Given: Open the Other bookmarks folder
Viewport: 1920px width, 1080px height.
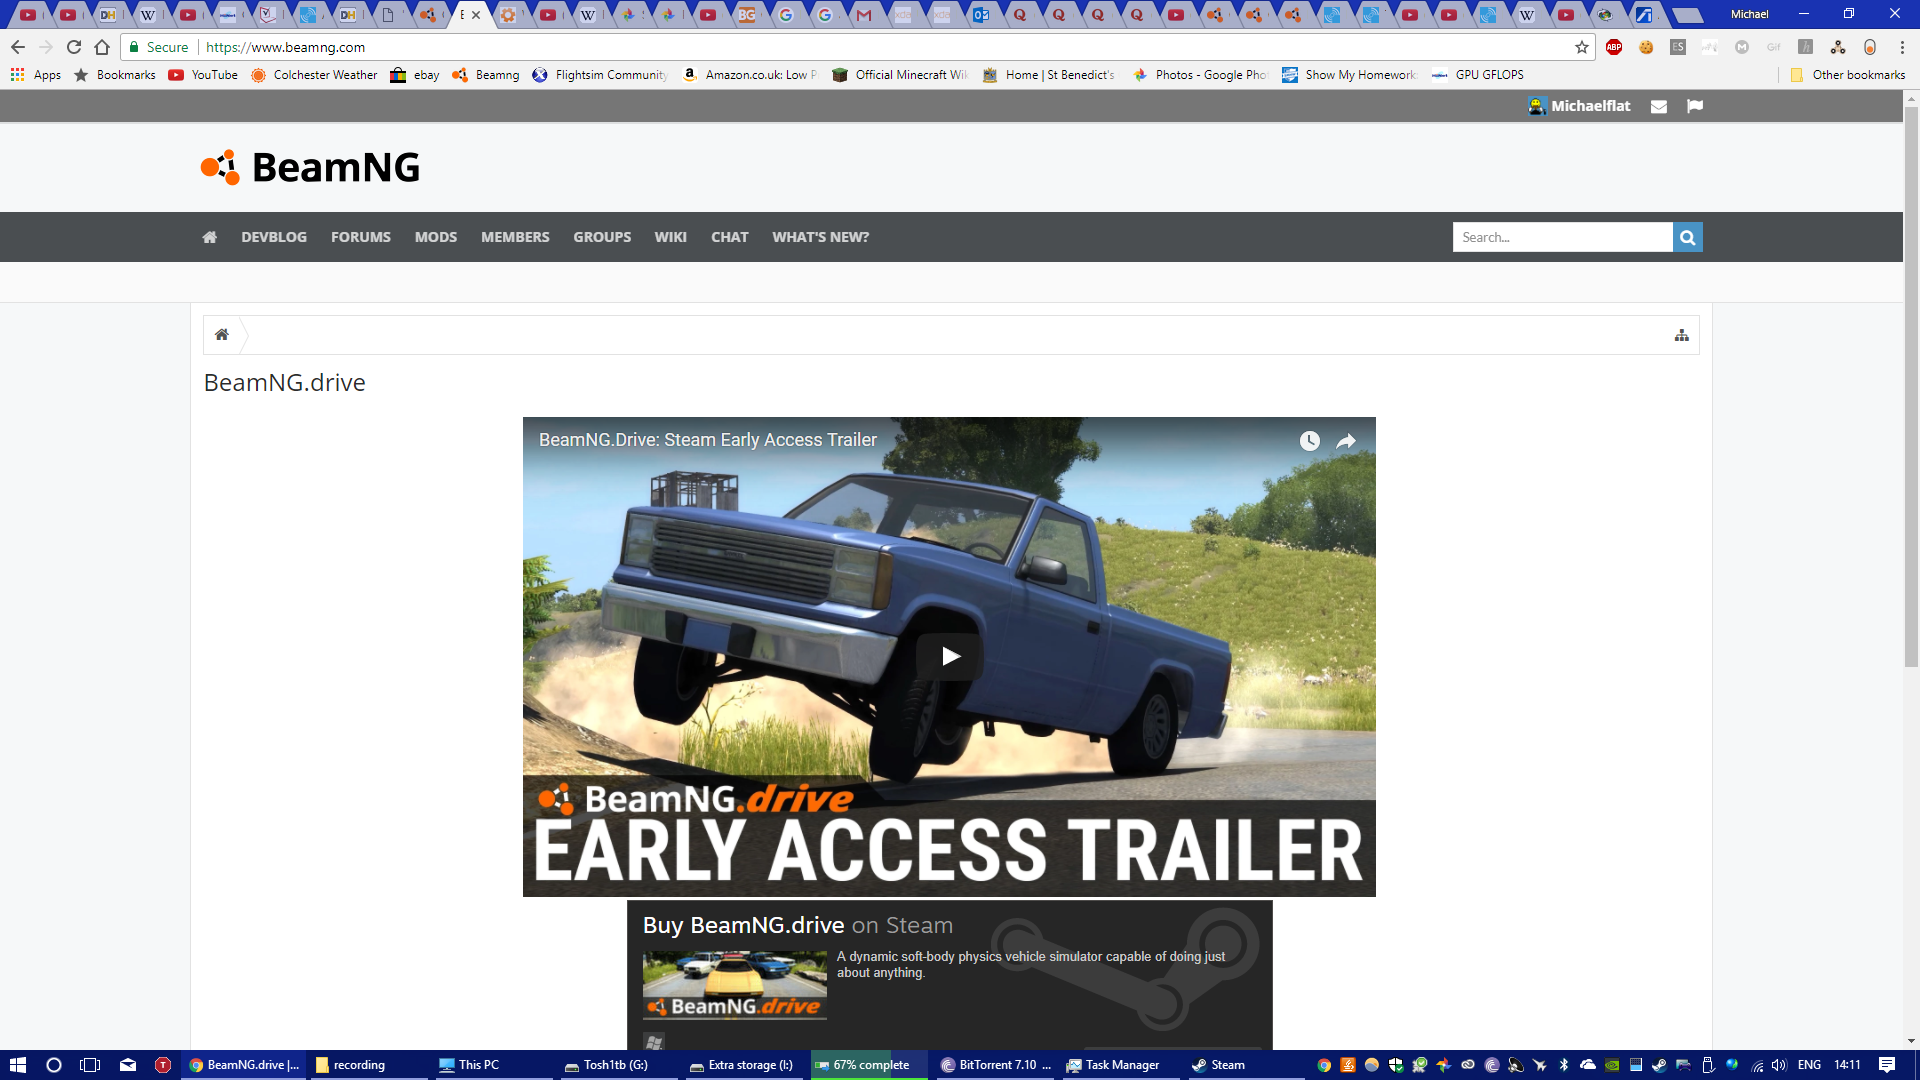Looking at the screenshot, I should pos(1848,75).
